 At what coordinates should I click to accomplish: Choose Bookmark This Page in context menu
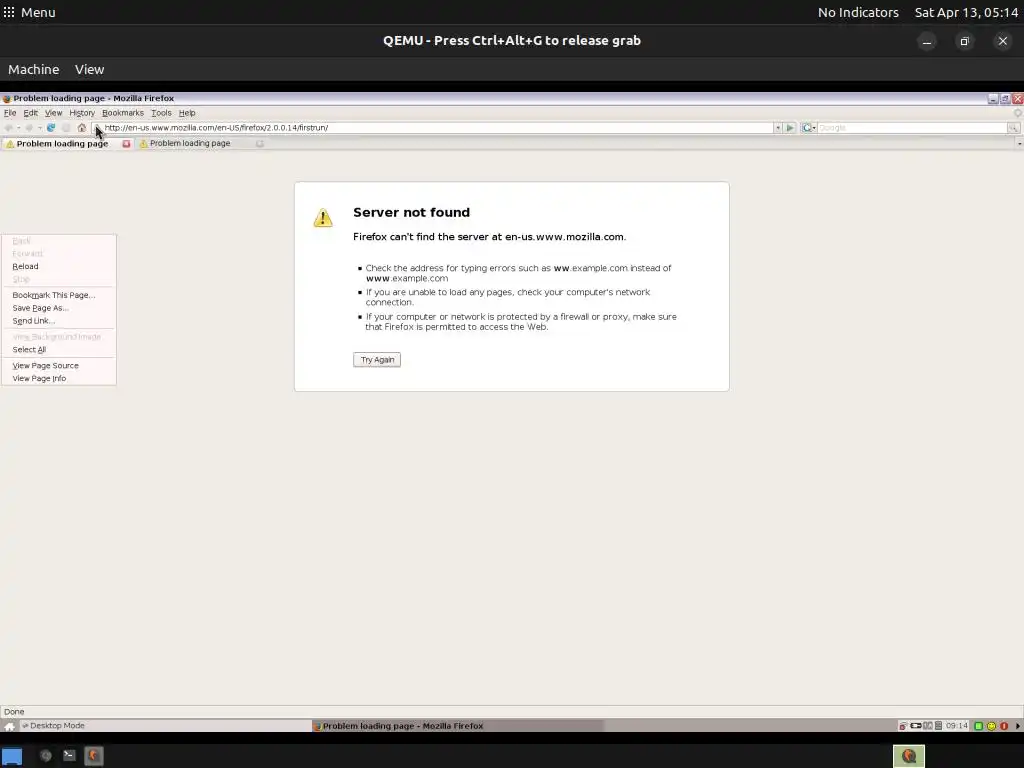coord(59,295)
